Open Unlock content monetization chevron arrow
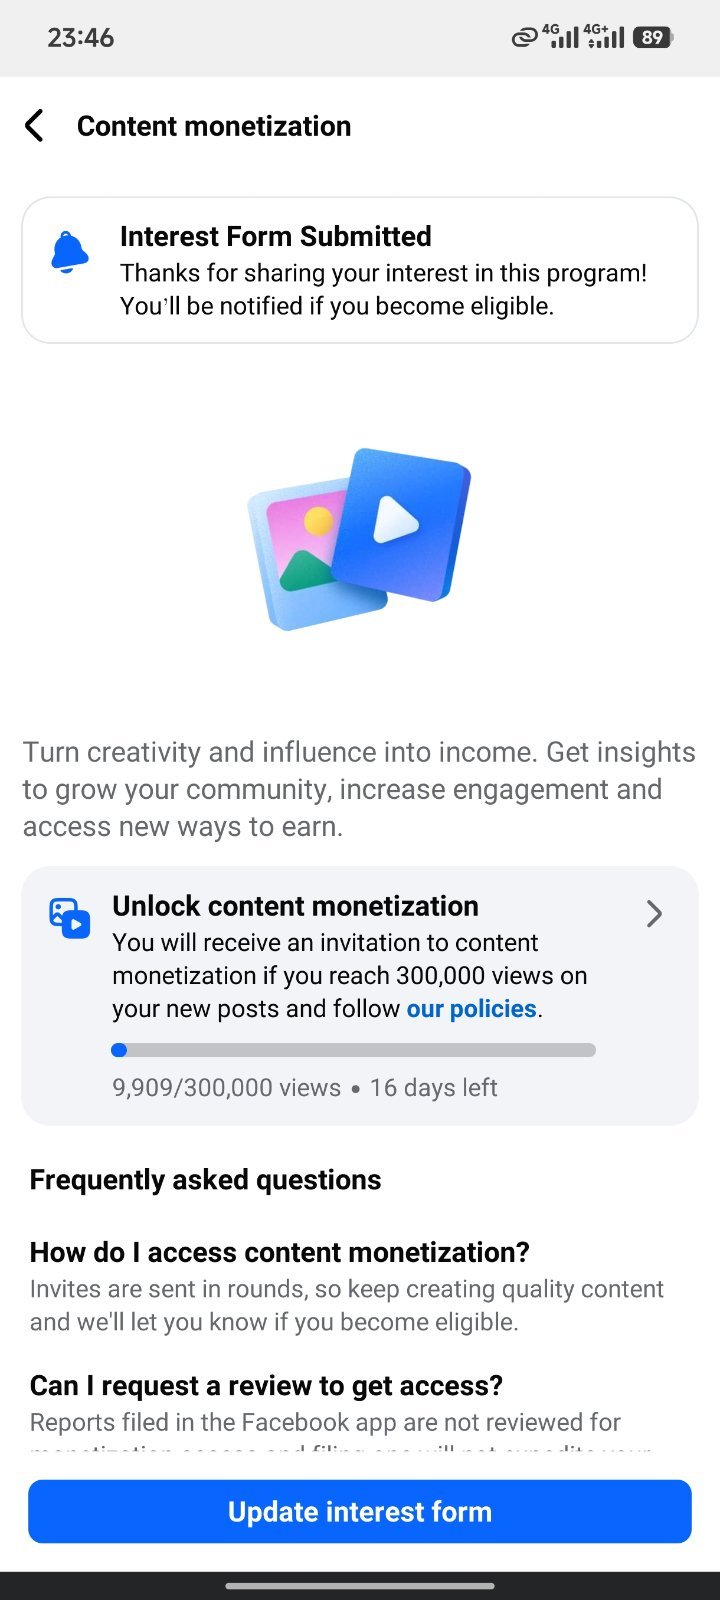720x1600 pixels. (654, 914)
